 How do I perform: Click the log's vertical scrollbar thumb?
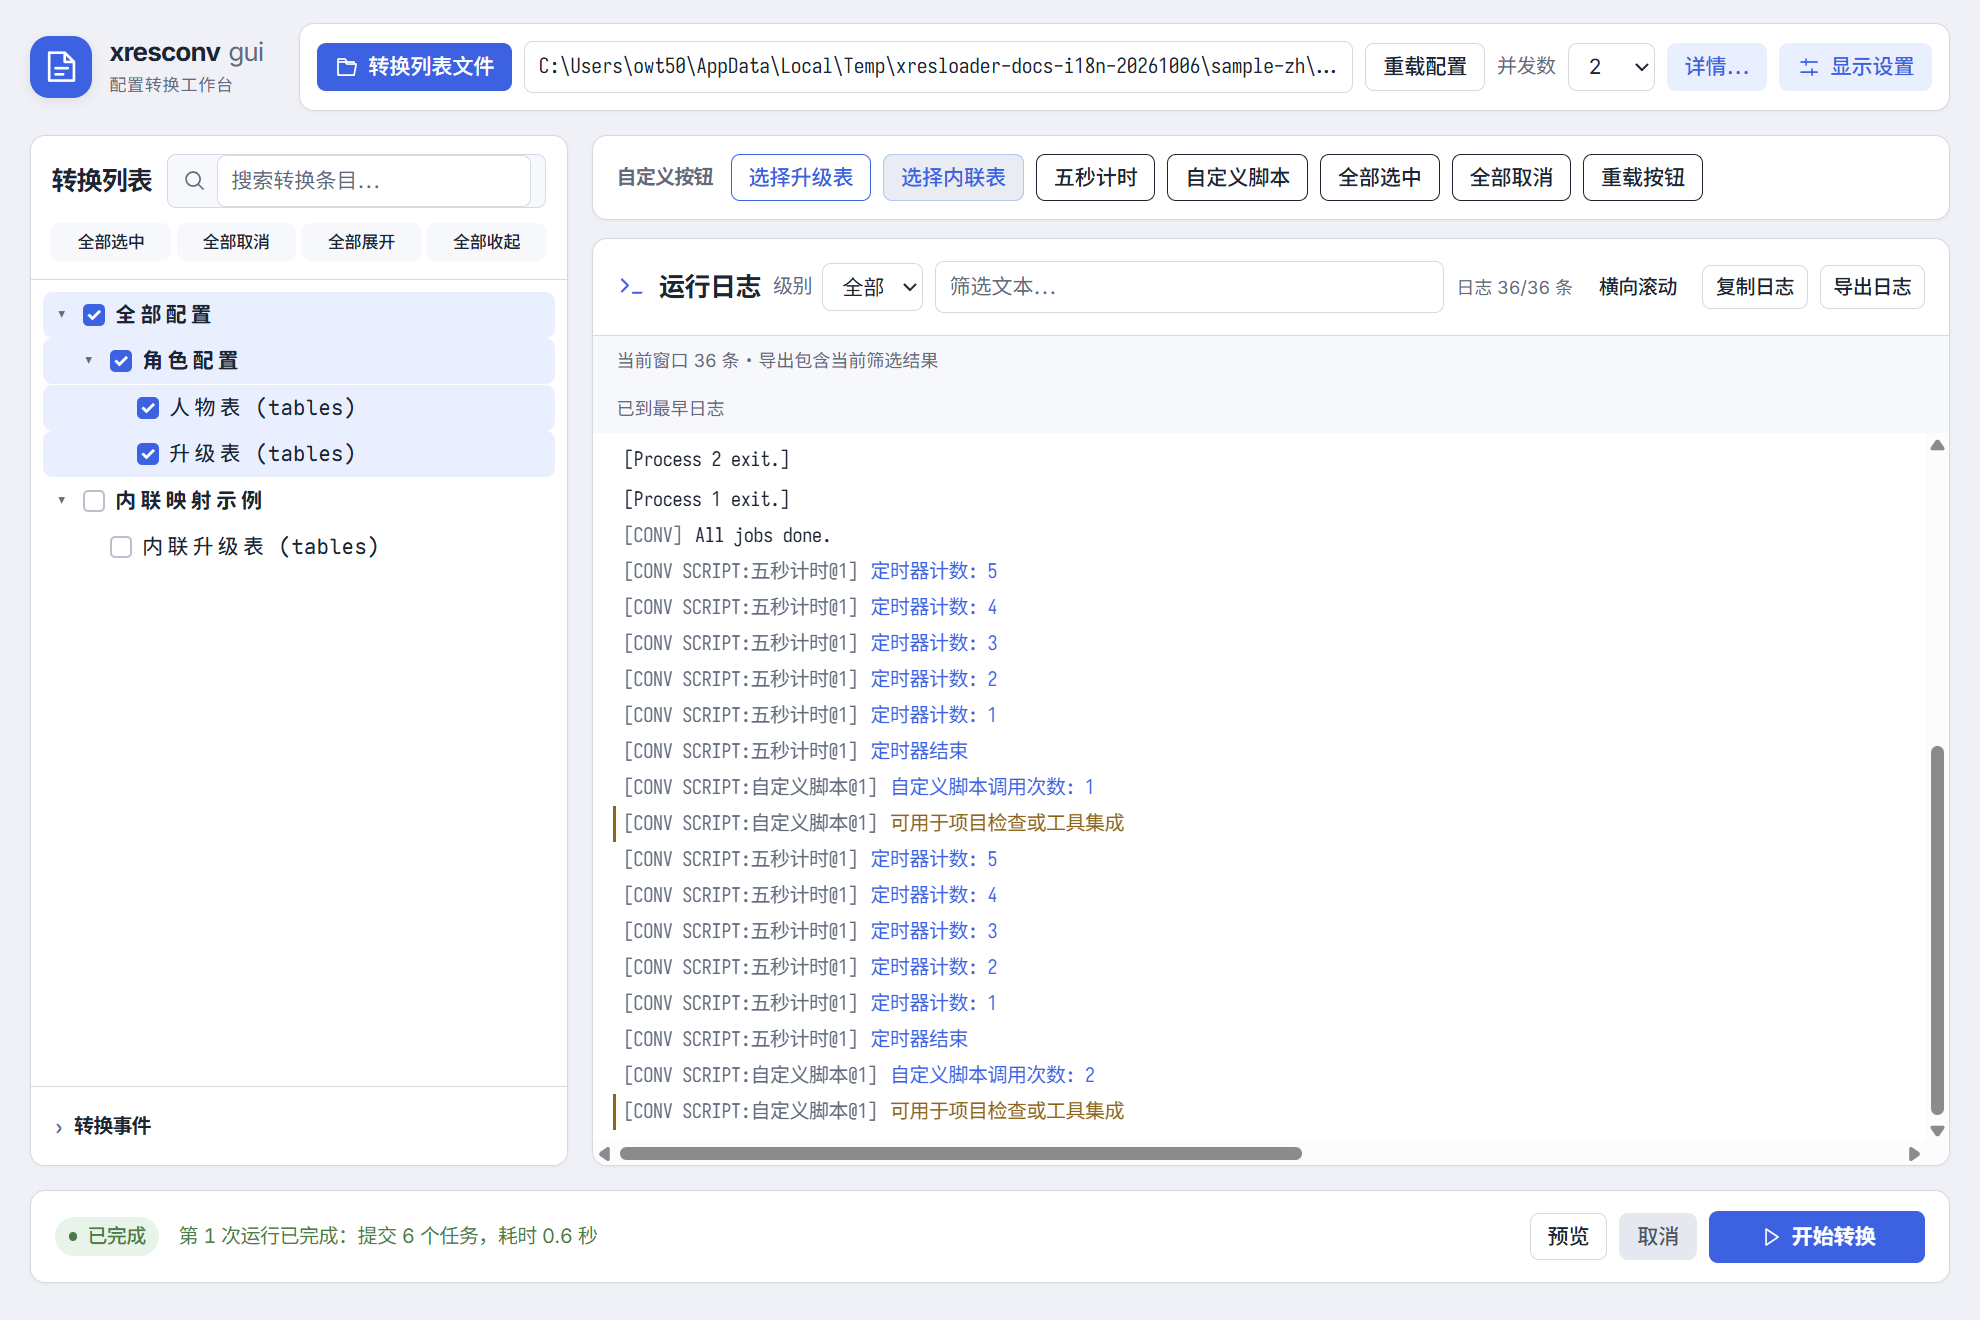[1937, 930]
